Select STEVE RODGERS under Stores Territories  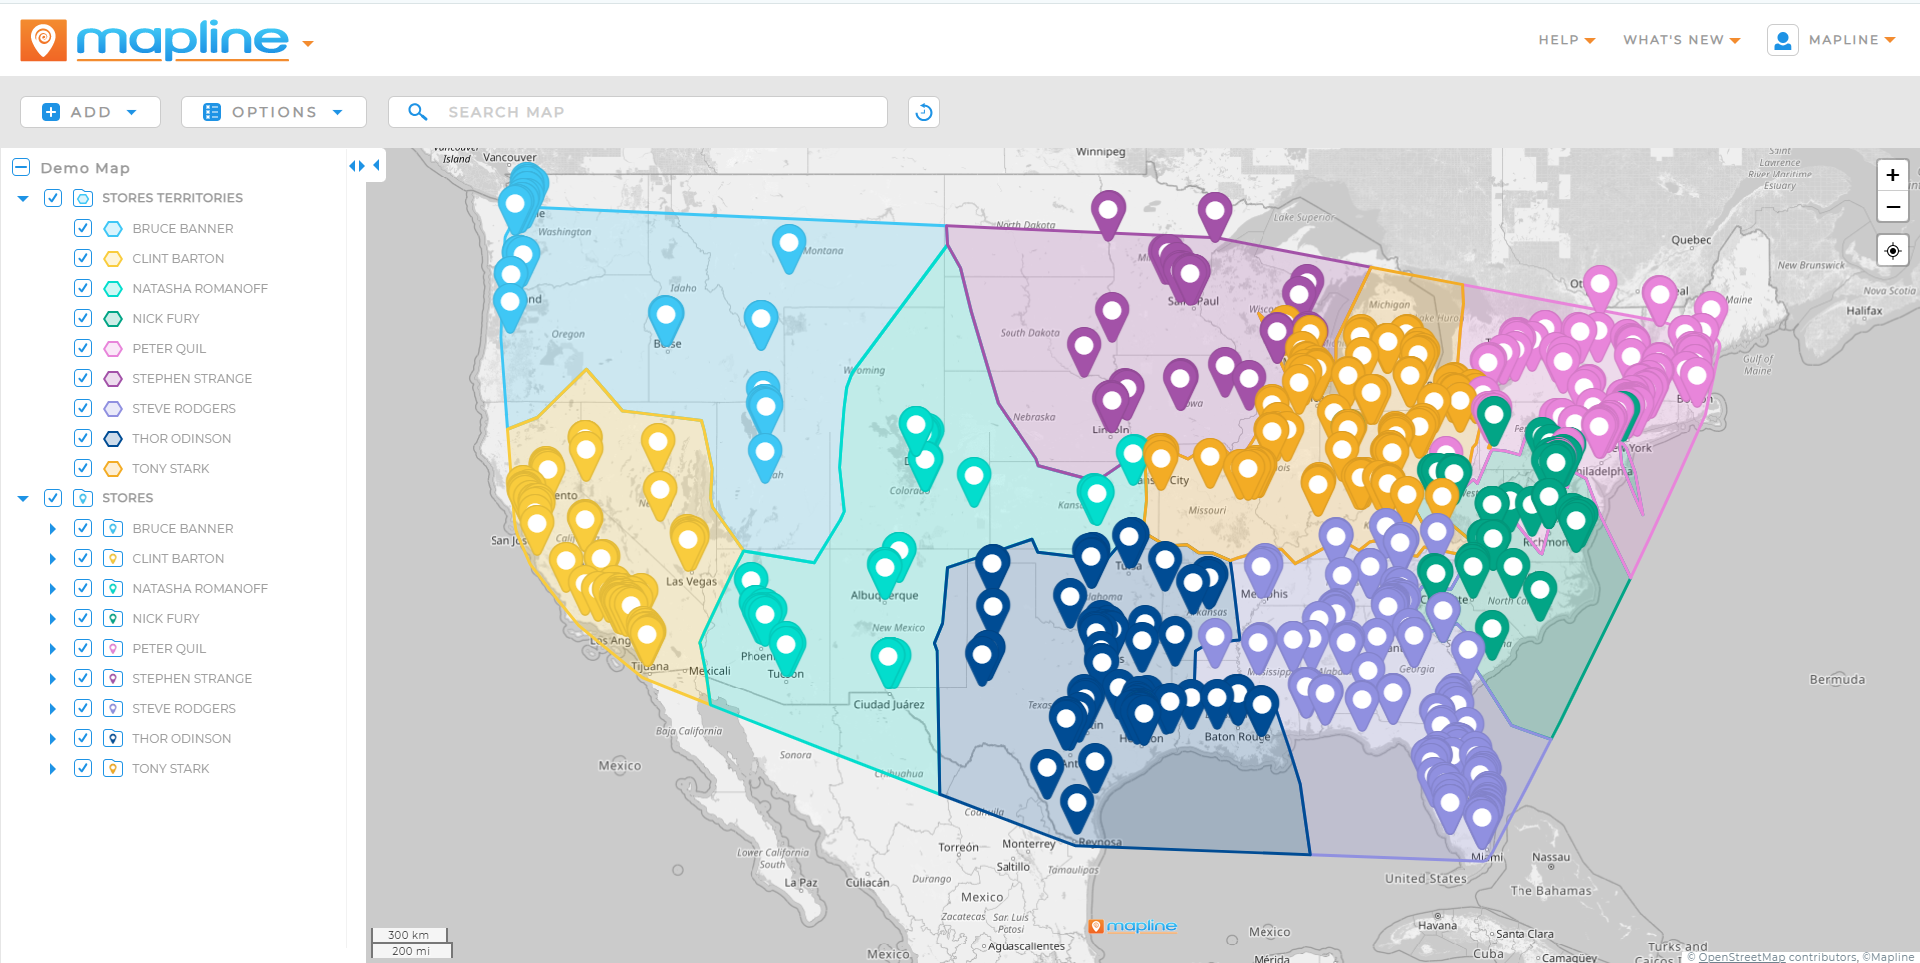(x=184, y=408)
